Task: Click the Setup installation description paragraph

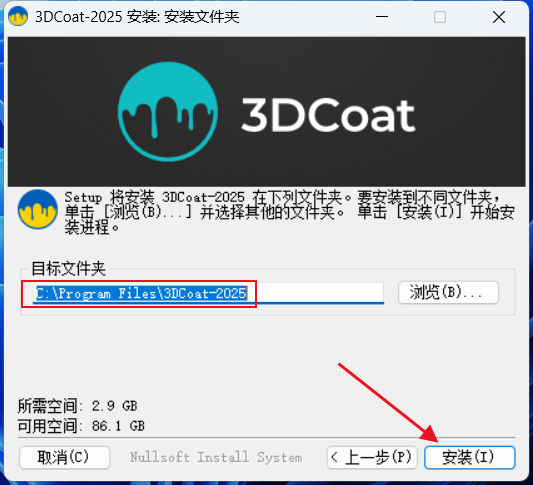Action: [289, 212]
